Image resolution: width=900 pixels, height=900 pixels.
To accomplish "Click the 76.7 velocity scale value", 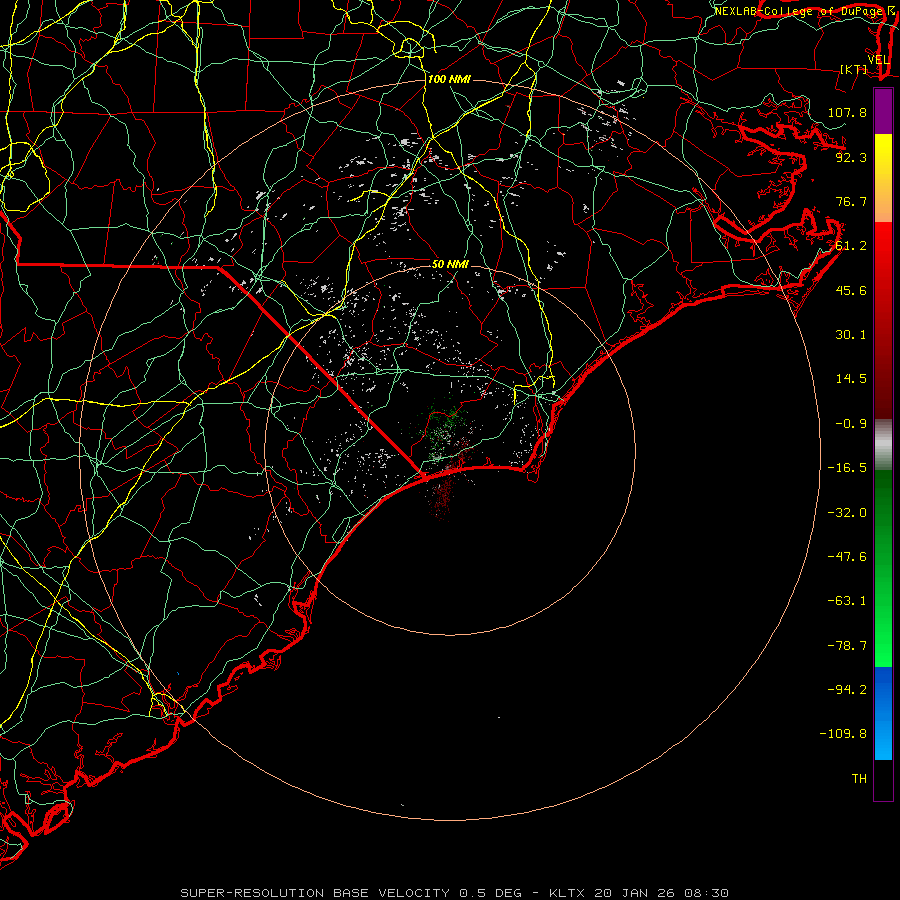I will click(x=851, y=201).
